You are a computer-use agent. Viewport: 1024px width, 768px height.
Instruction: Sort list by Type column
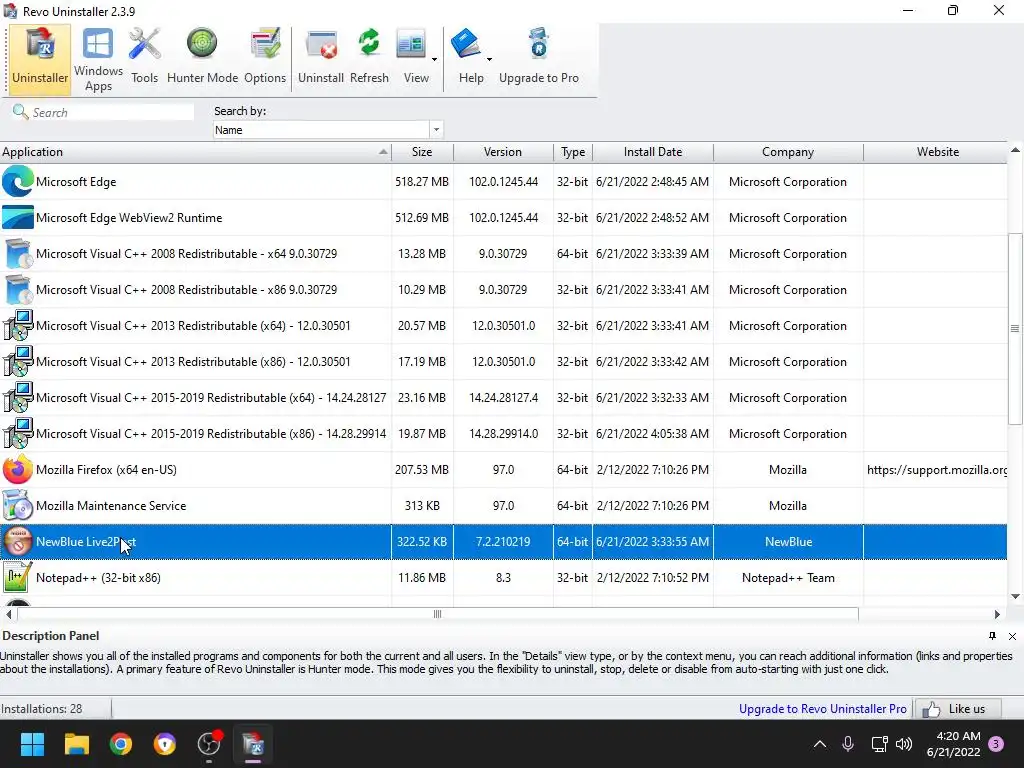573,152
